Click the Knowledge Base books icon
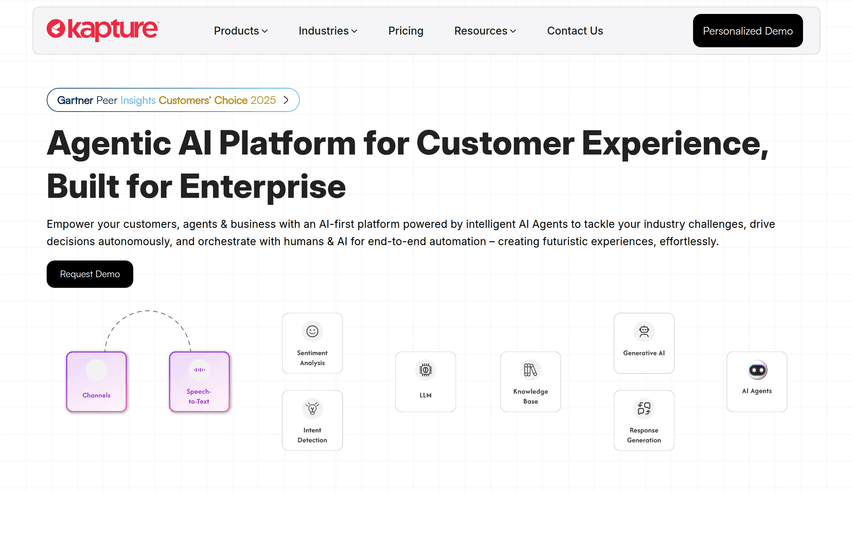Image resolution: width=853 pixels, height=533 pixels. tap(530, 370)
